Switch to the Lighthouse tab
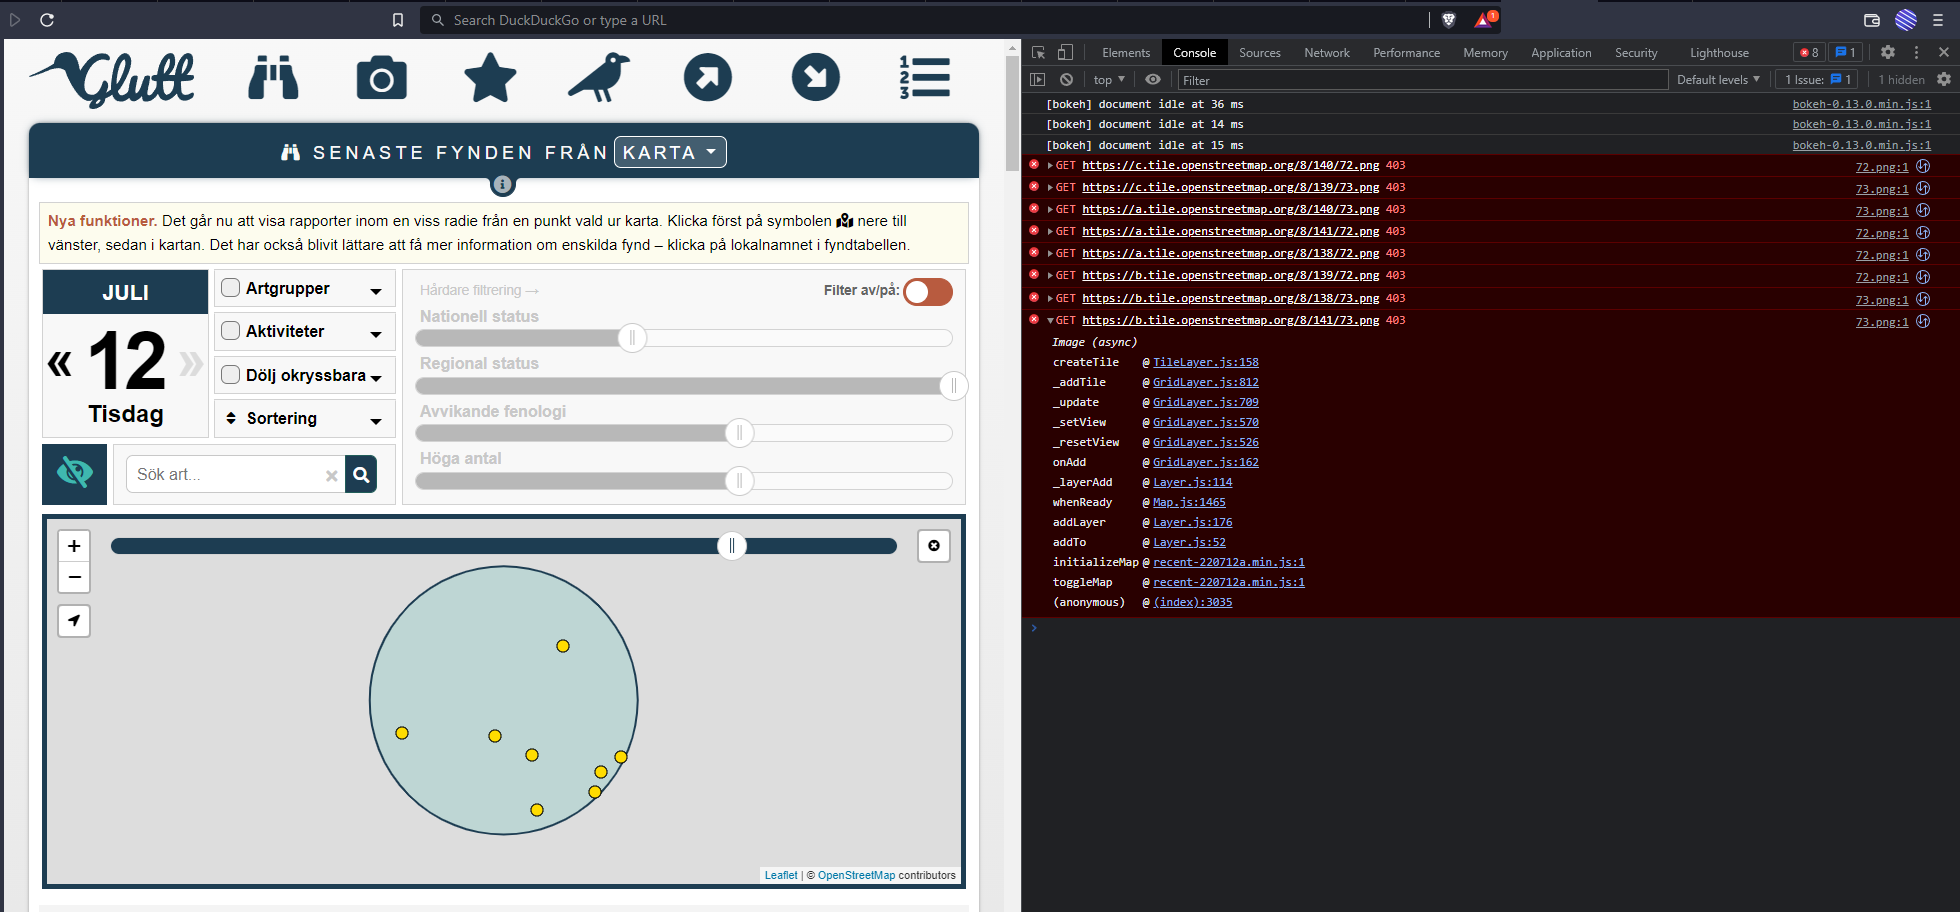The width and height of the screenshot is (1960, 912). point(1719,53)
